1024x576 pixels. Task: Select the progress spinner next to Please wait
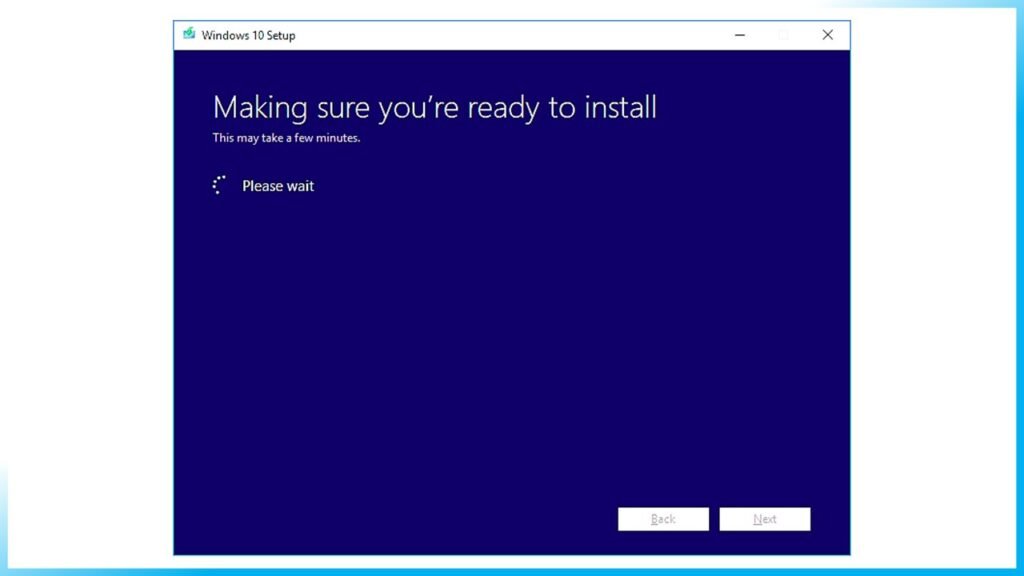coord(220,185)
